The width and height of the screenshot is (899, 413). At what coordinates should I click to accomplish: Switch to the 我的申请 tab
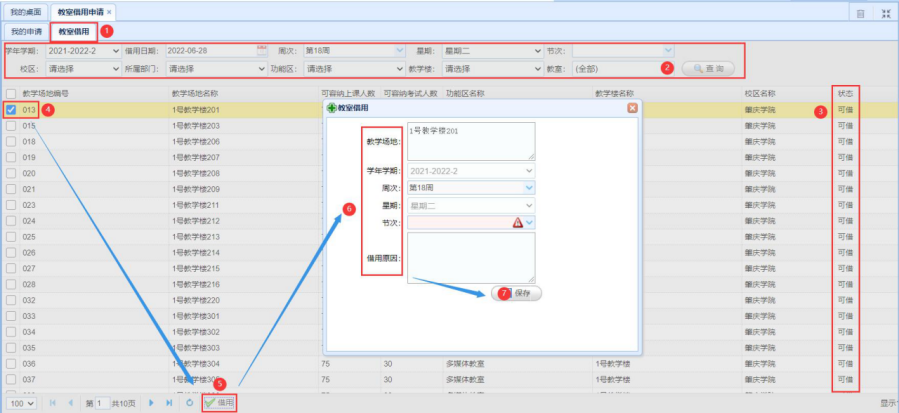pos(26,31)
